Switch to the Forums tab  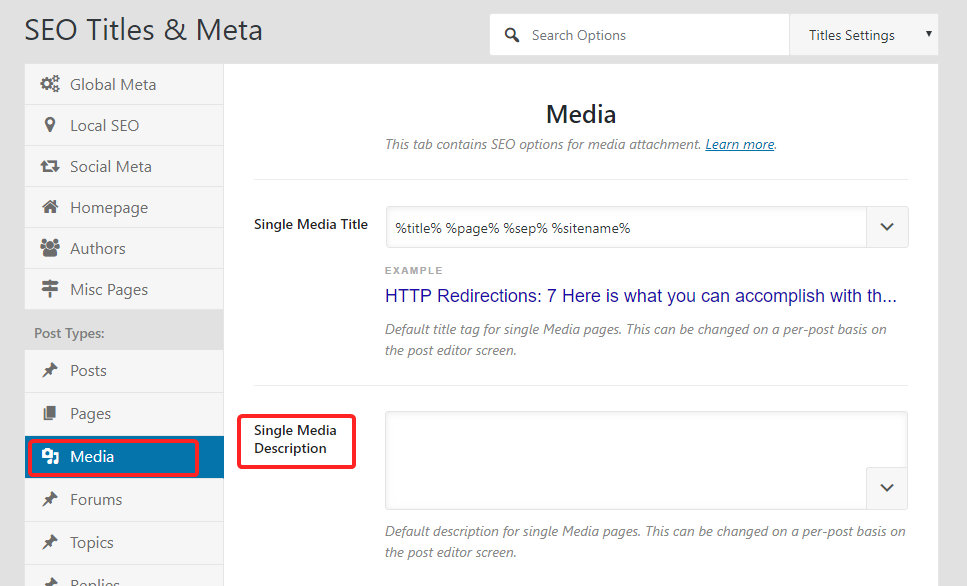95,500
